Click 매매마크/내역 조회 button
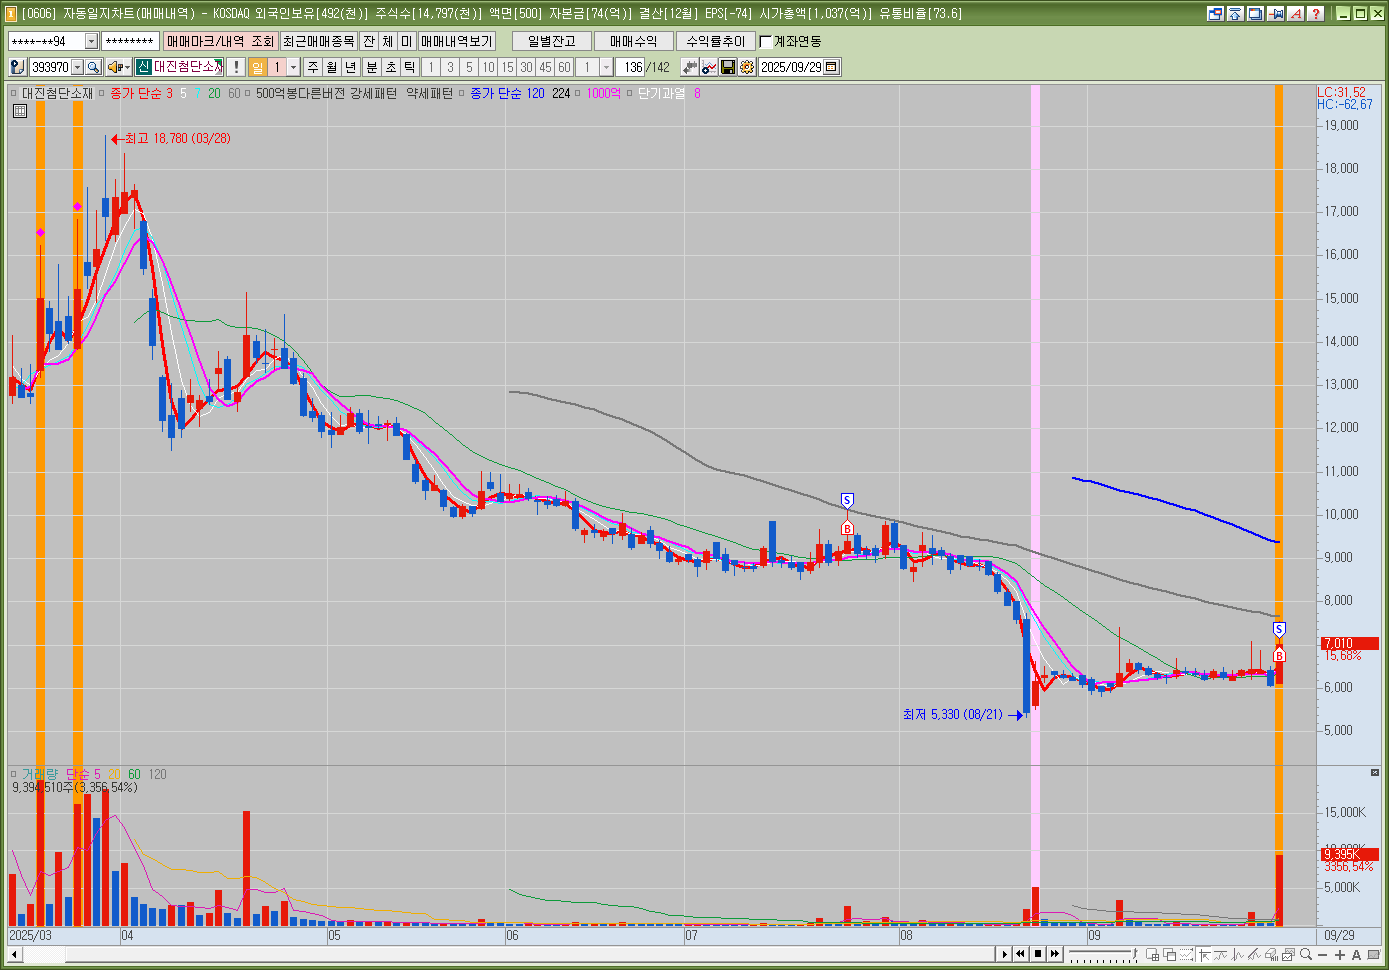The width and height of the screenshot is (1389, 970). coord(220,41)
